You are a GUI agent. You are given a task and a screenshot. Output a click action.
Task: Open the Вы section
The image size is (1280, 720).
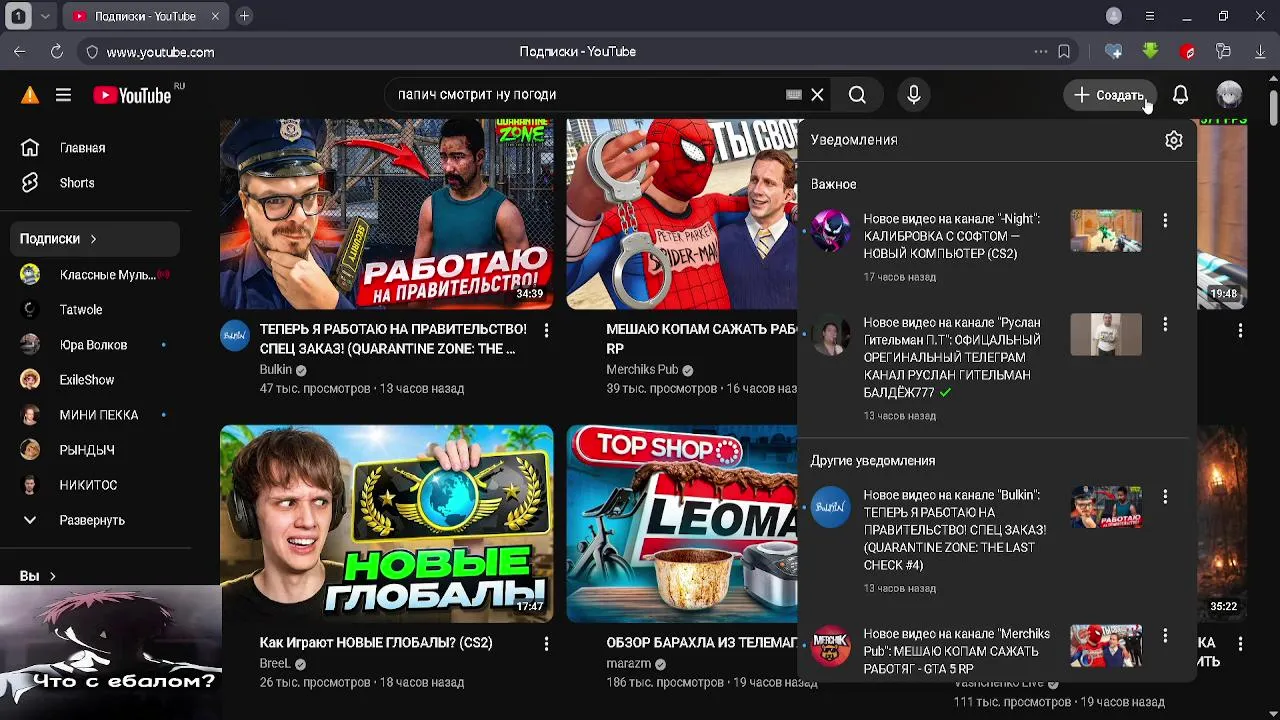click(x=38, y=576)
